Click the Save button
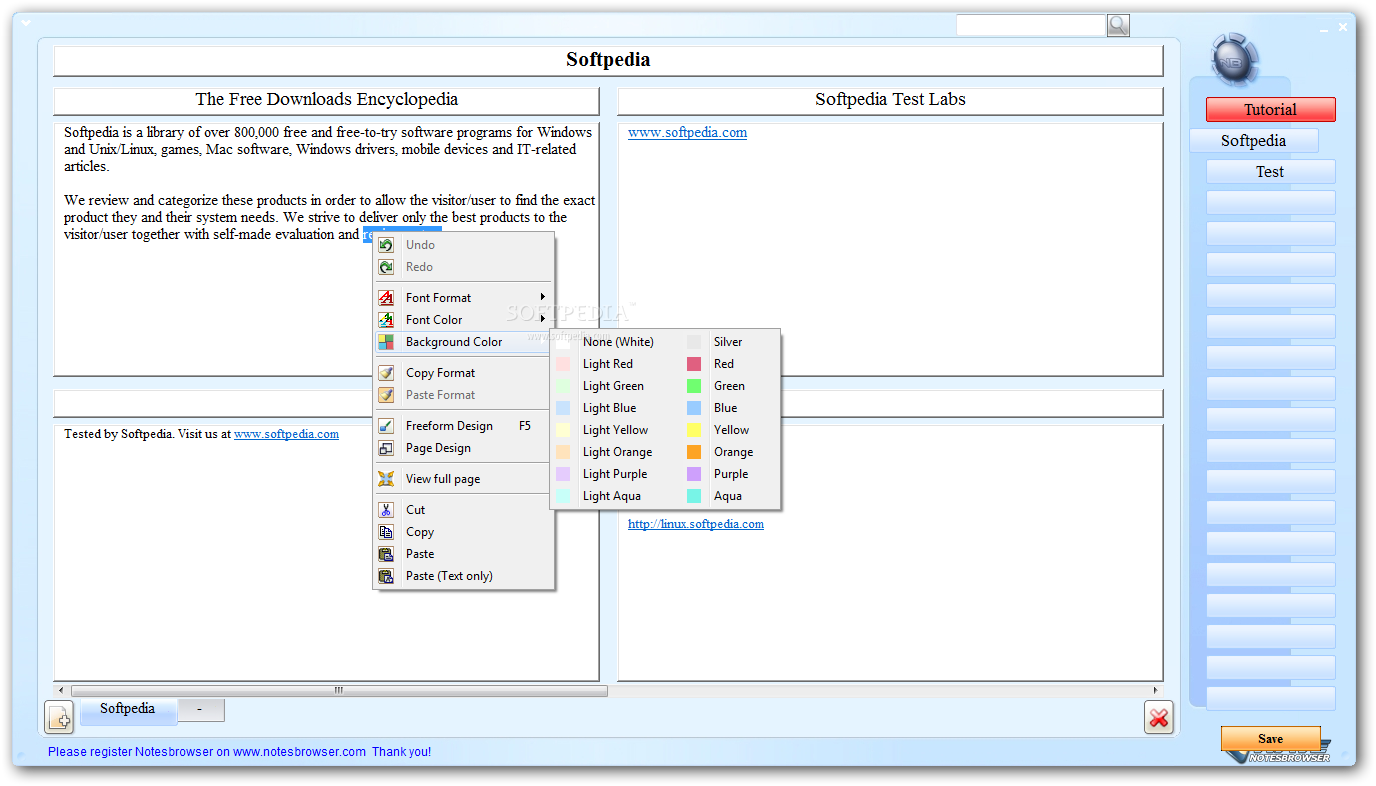The height and width of the screenshot is (786, 1376). click(1270, 739)
